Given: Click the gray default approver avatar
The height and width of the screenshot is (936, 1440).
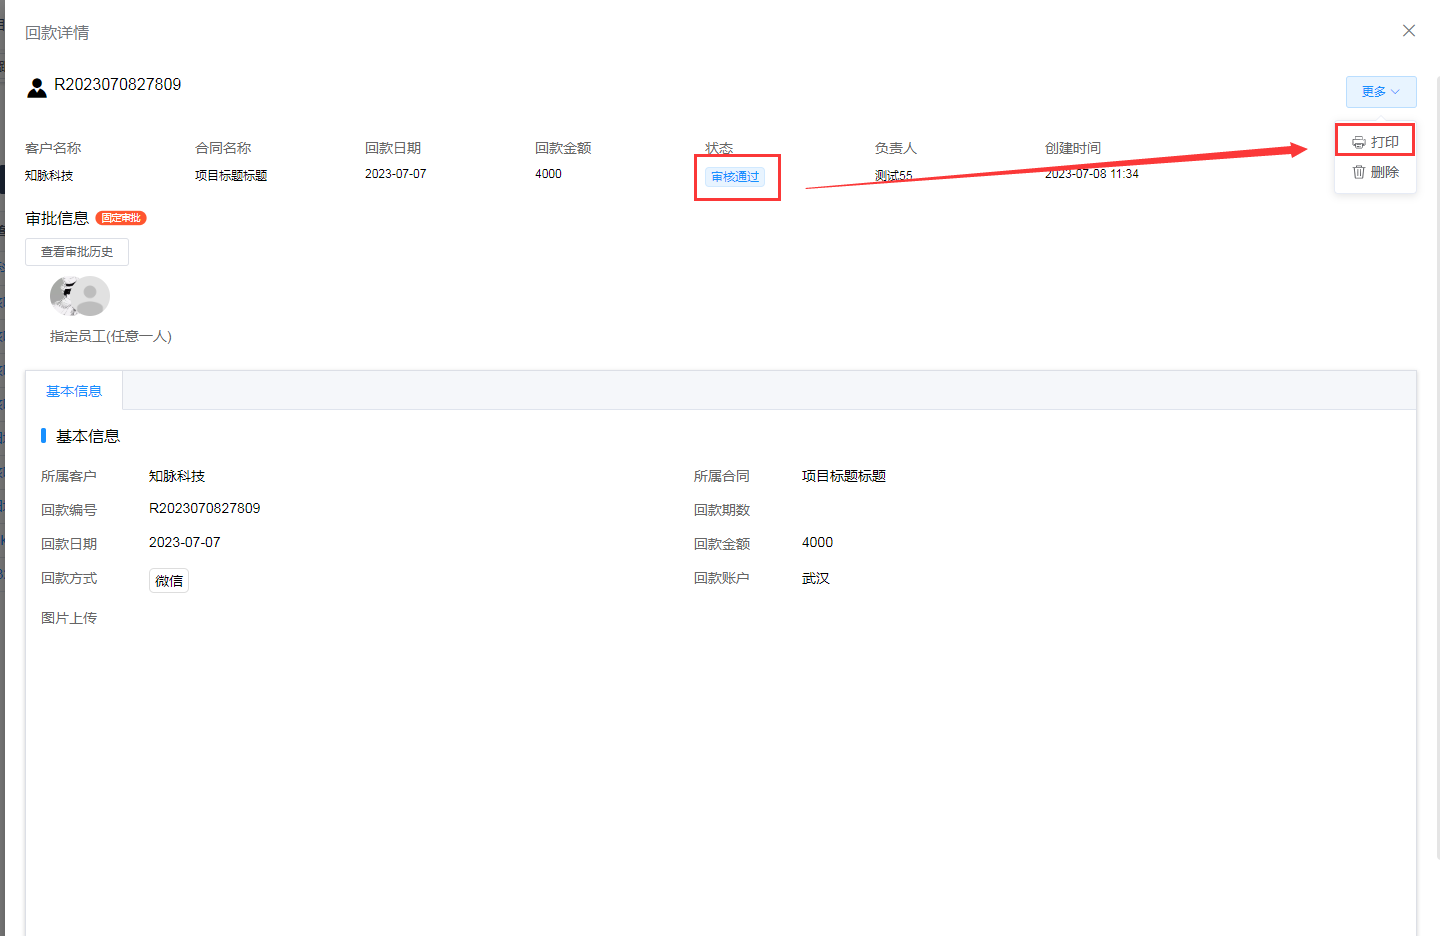Looking at the screenshot, I should pos(92,296).
